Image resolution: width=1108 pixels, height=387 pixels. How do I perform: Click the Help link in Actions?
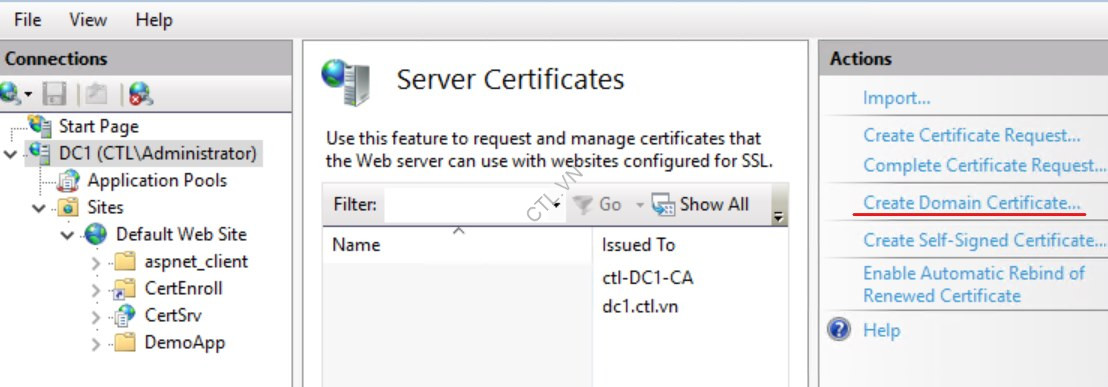881,330
